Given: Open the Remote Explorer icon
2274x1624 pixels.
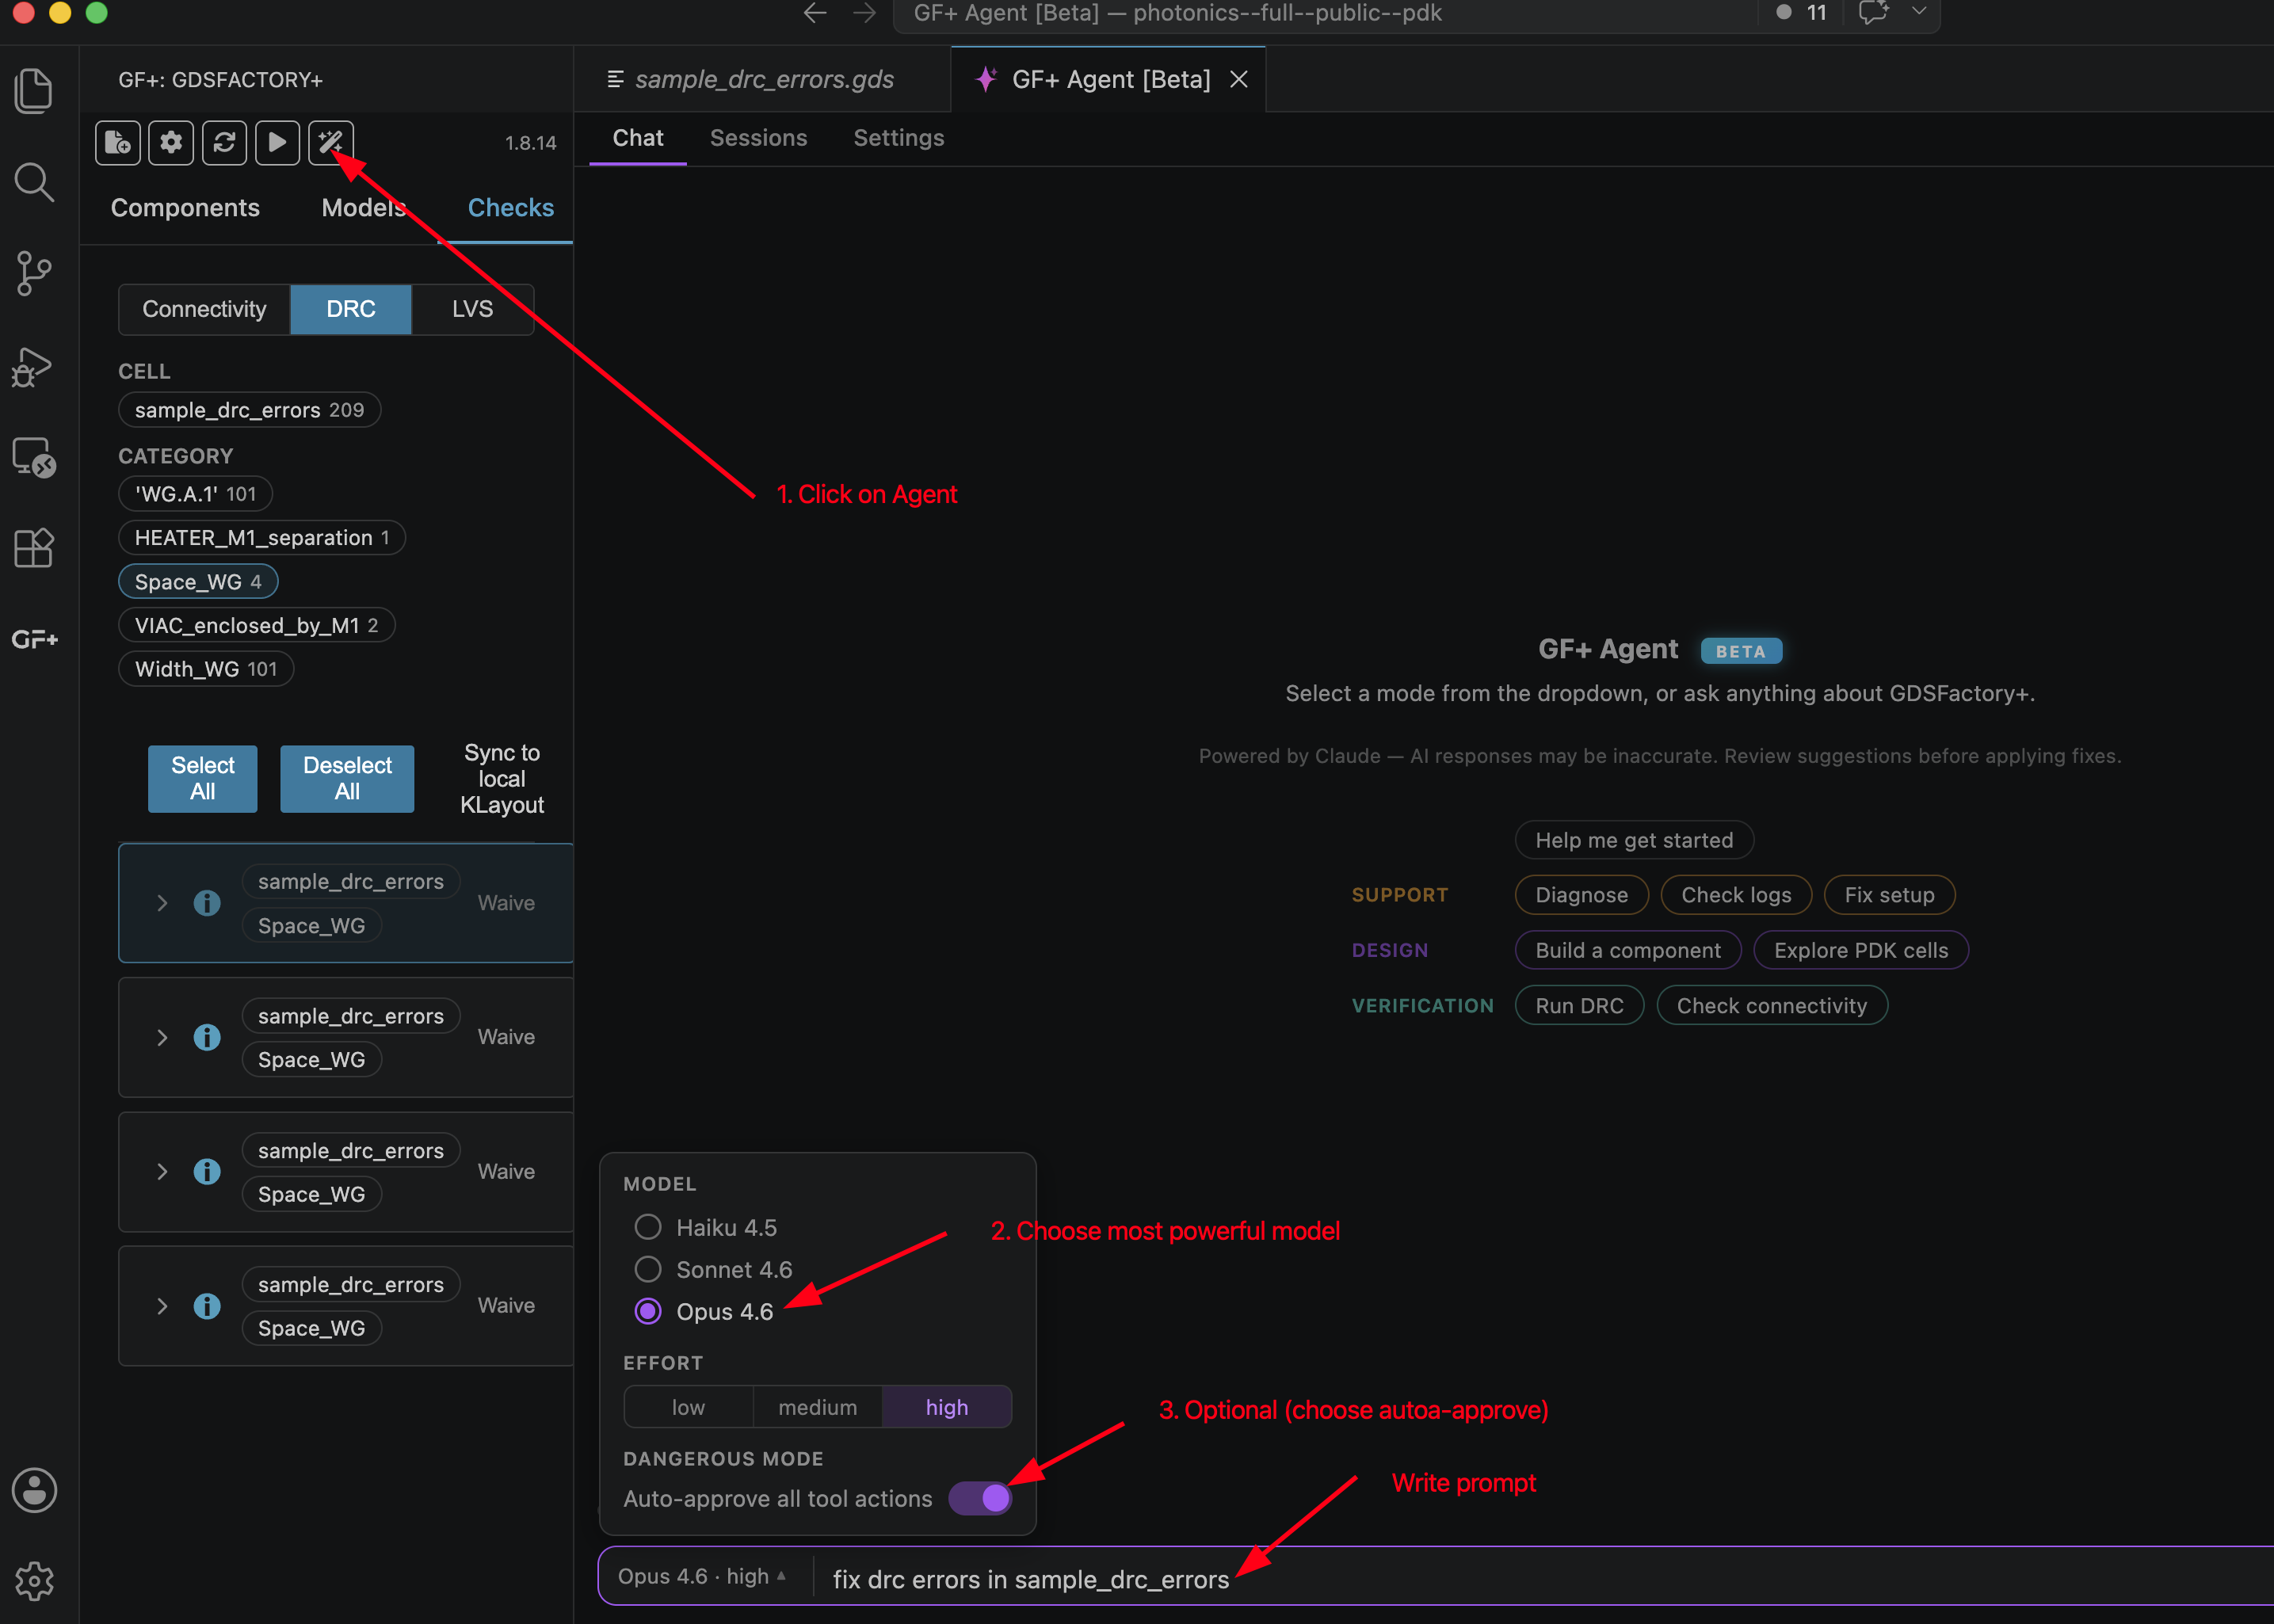Looking at the screenshot, I should point(34,457).
